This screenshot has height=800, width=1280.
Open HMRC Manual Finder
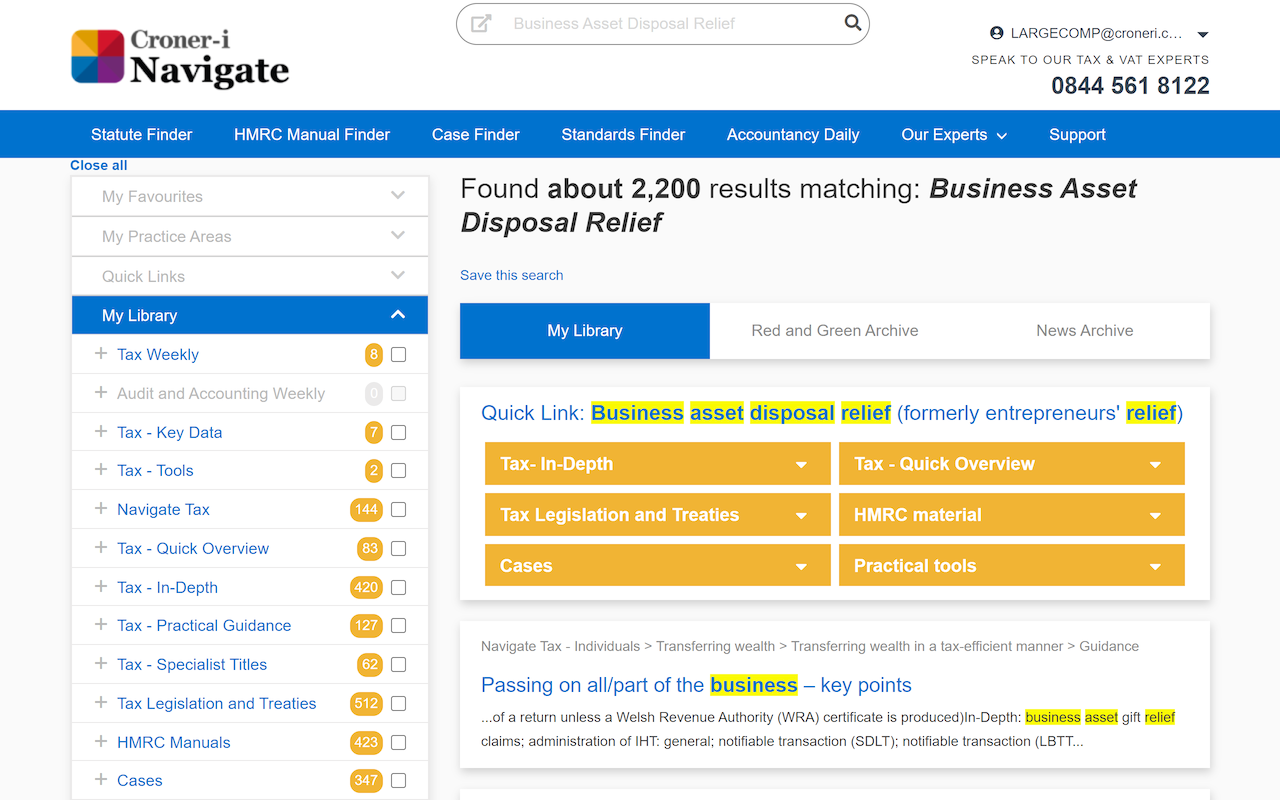click(312, 134)
